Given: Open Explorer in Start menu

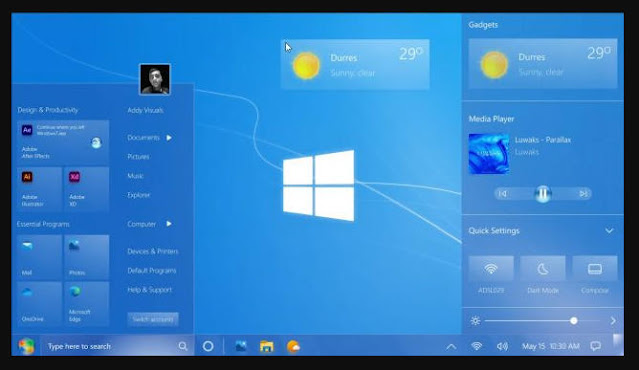Looking at the screenshot, I should coord(139,195).
